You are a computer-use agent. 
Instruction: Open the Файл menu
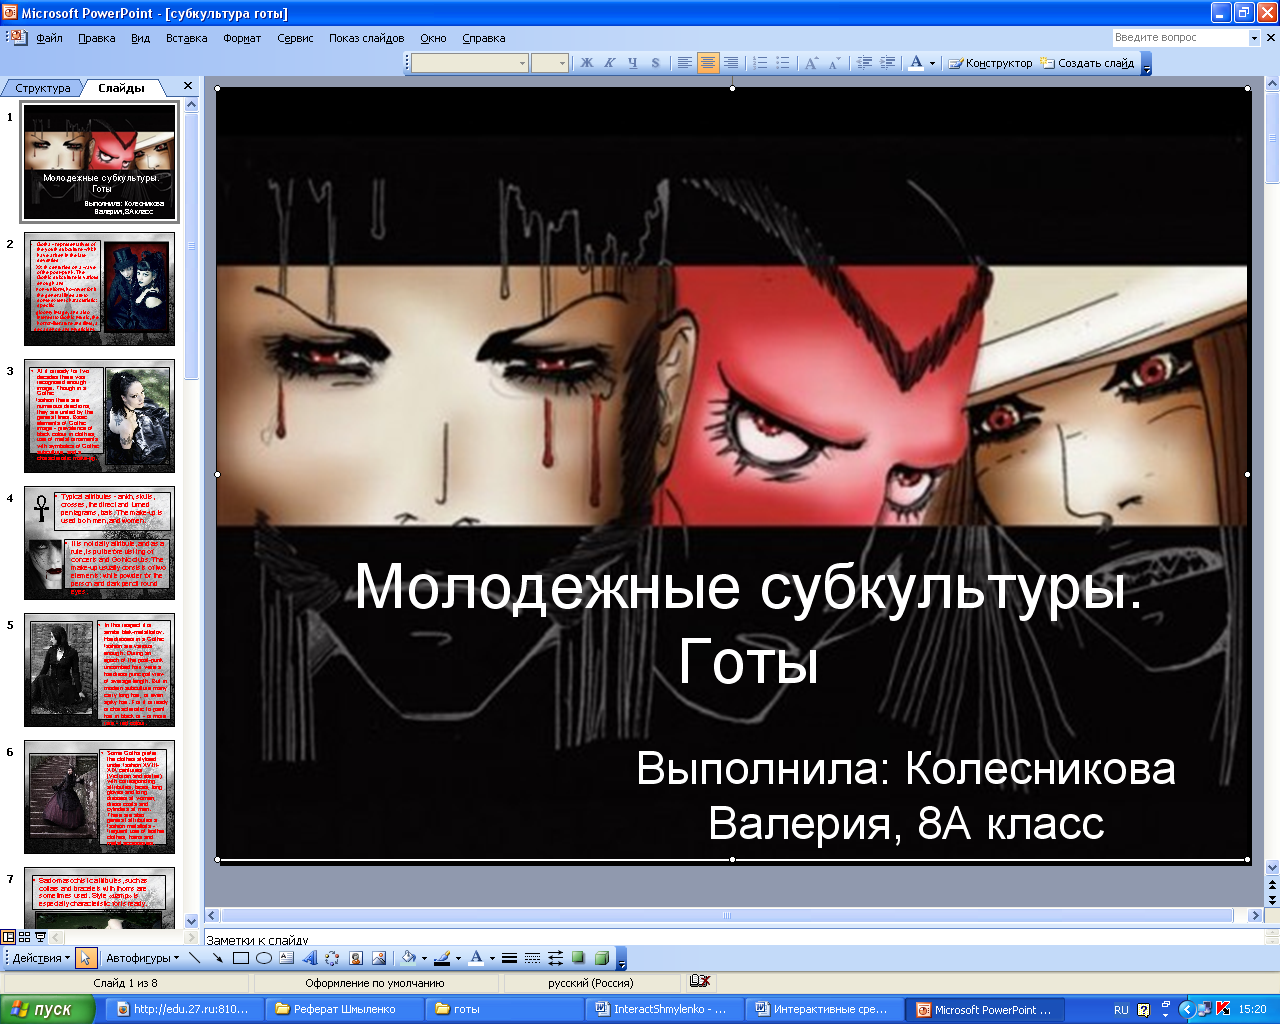pos(49,38)
